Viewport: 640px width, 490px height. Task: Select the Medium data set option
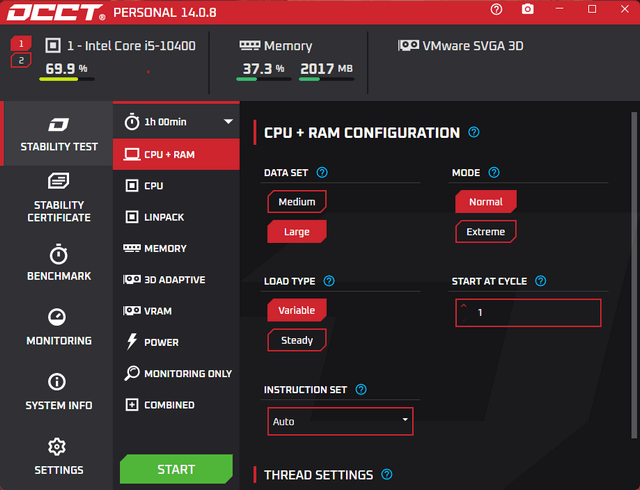(x=297, y=202)
